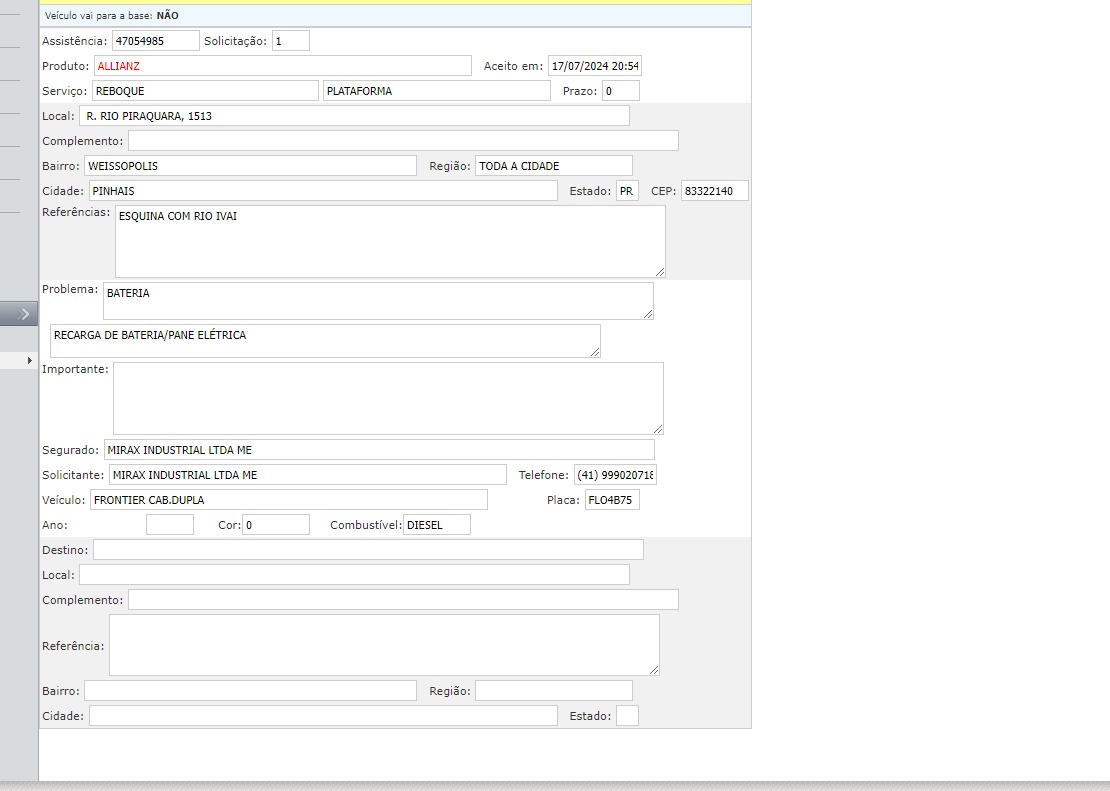
Task: Click the CEP field 83322140
Action: (x=714, y=191)
